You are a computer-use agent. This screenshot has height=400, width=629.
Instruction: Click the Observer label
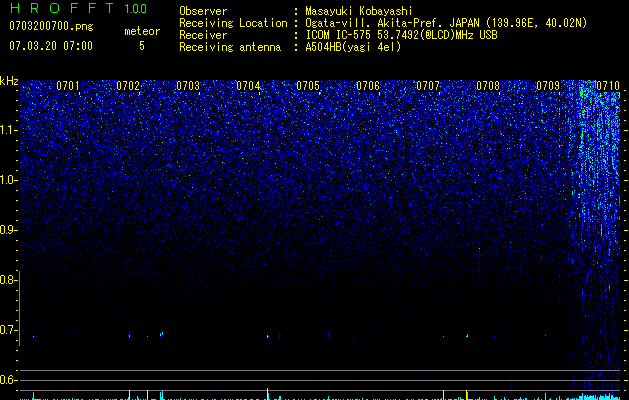tap(203, 11)
